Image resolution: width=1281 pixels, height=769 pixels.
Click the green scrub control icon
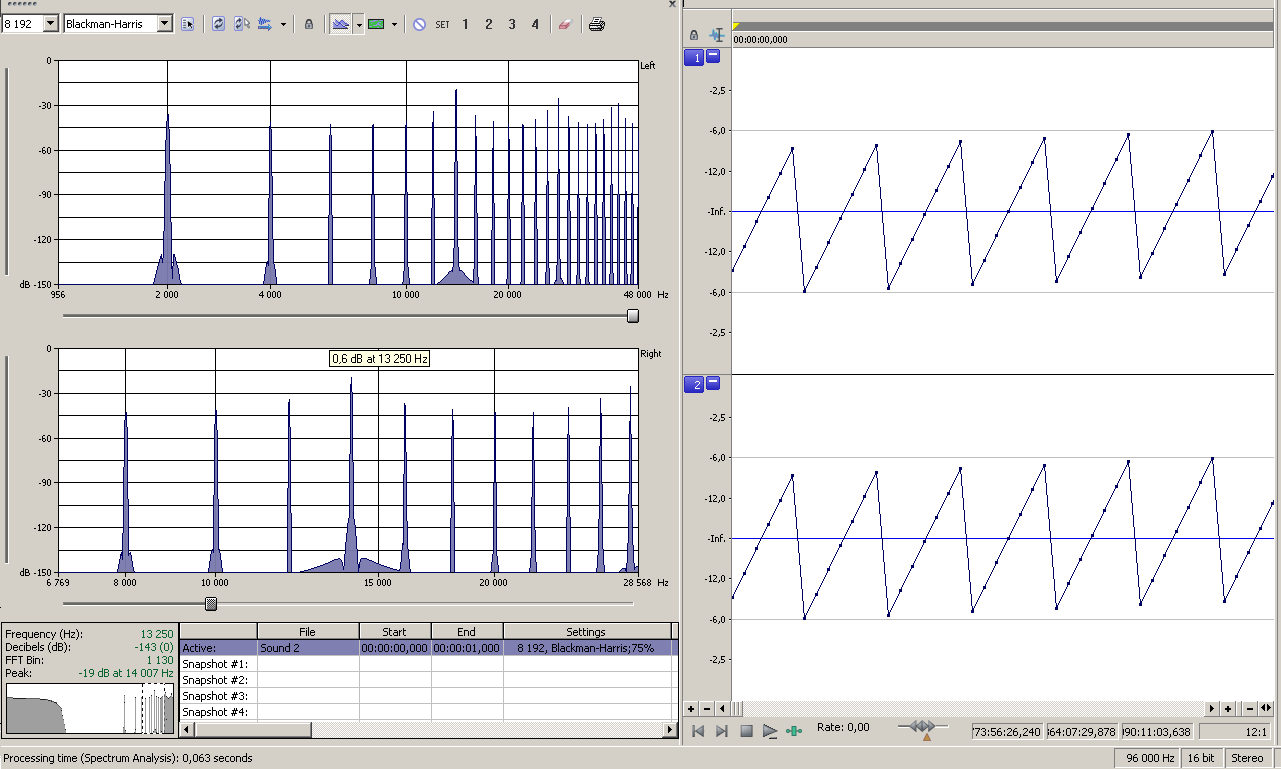tap(794, 731)
